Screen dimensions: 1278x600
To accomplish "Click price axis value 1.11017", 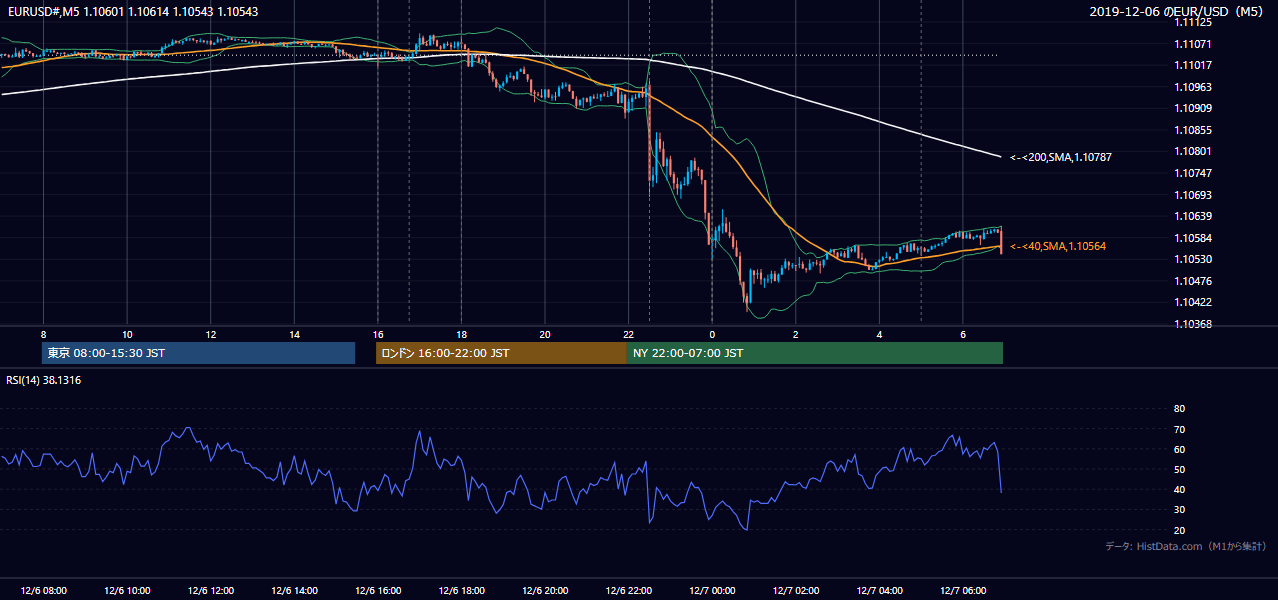I will (x=1194, y=65).
